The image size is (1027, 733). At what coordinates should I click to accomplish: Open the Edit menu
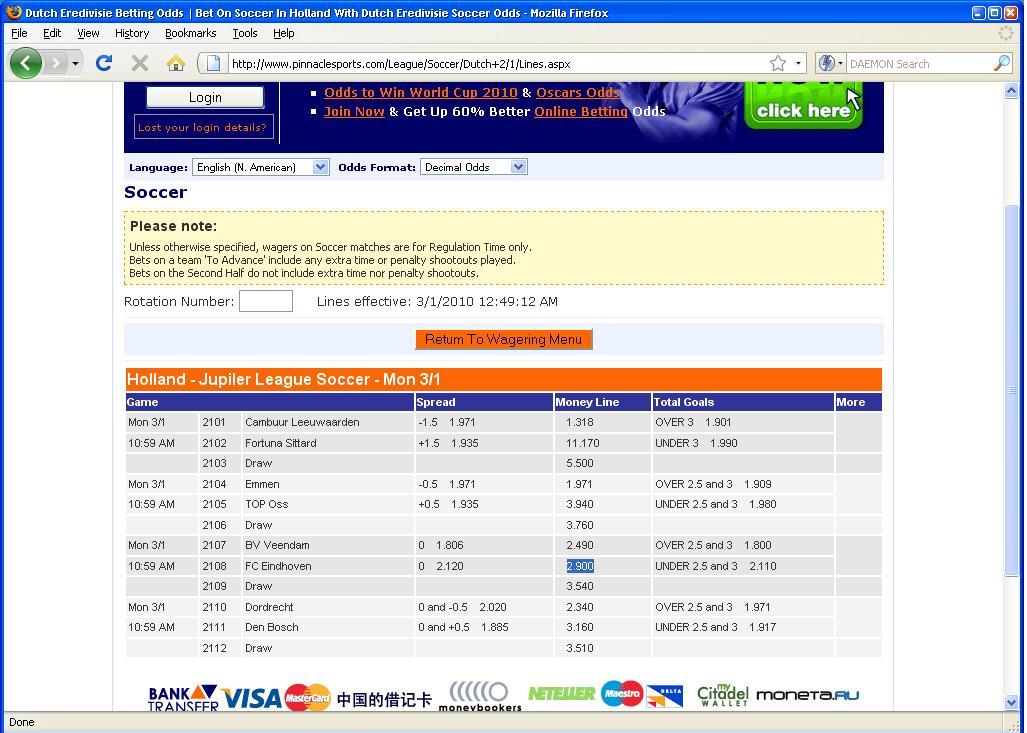point(52,33)
